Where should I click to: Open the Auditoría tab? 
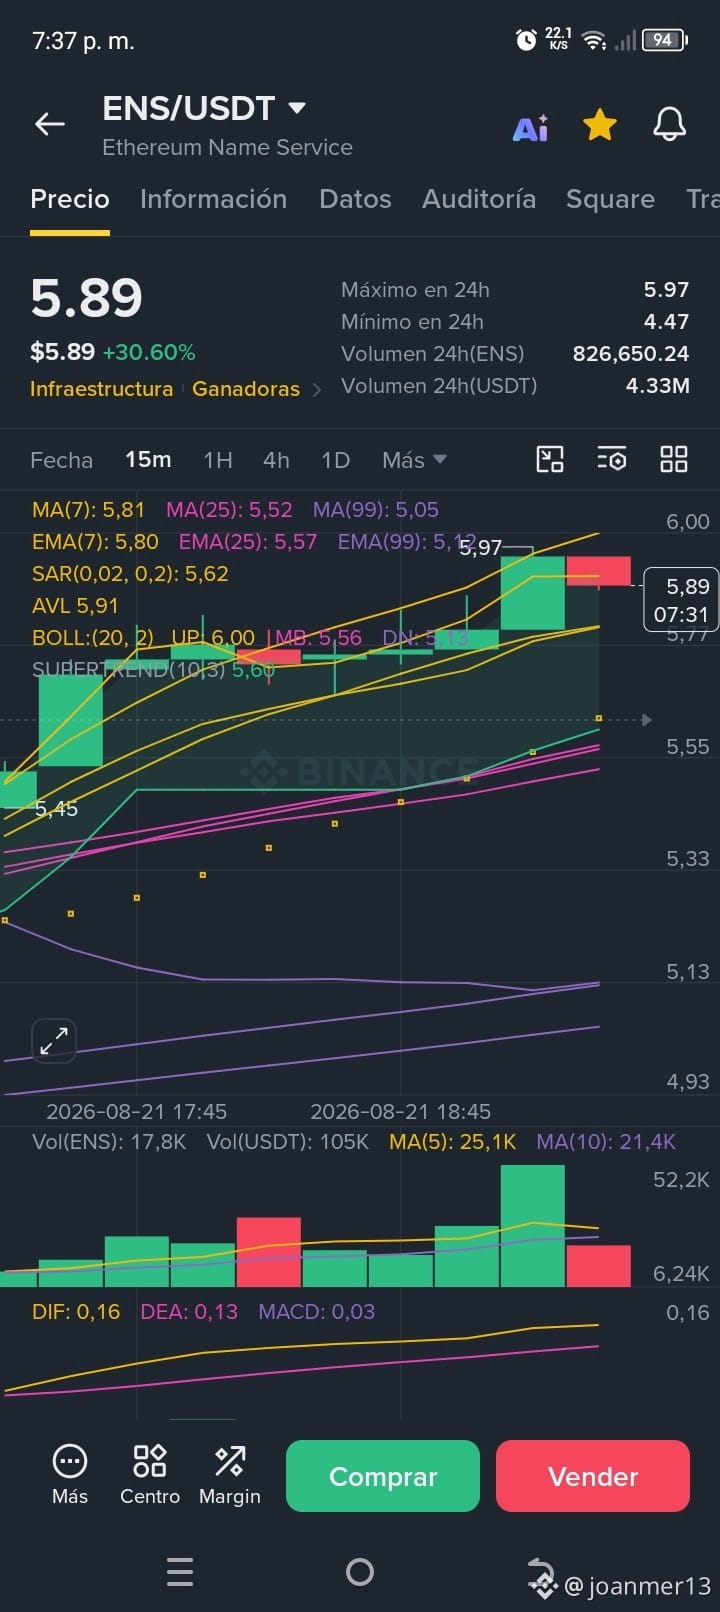(479, 199)
